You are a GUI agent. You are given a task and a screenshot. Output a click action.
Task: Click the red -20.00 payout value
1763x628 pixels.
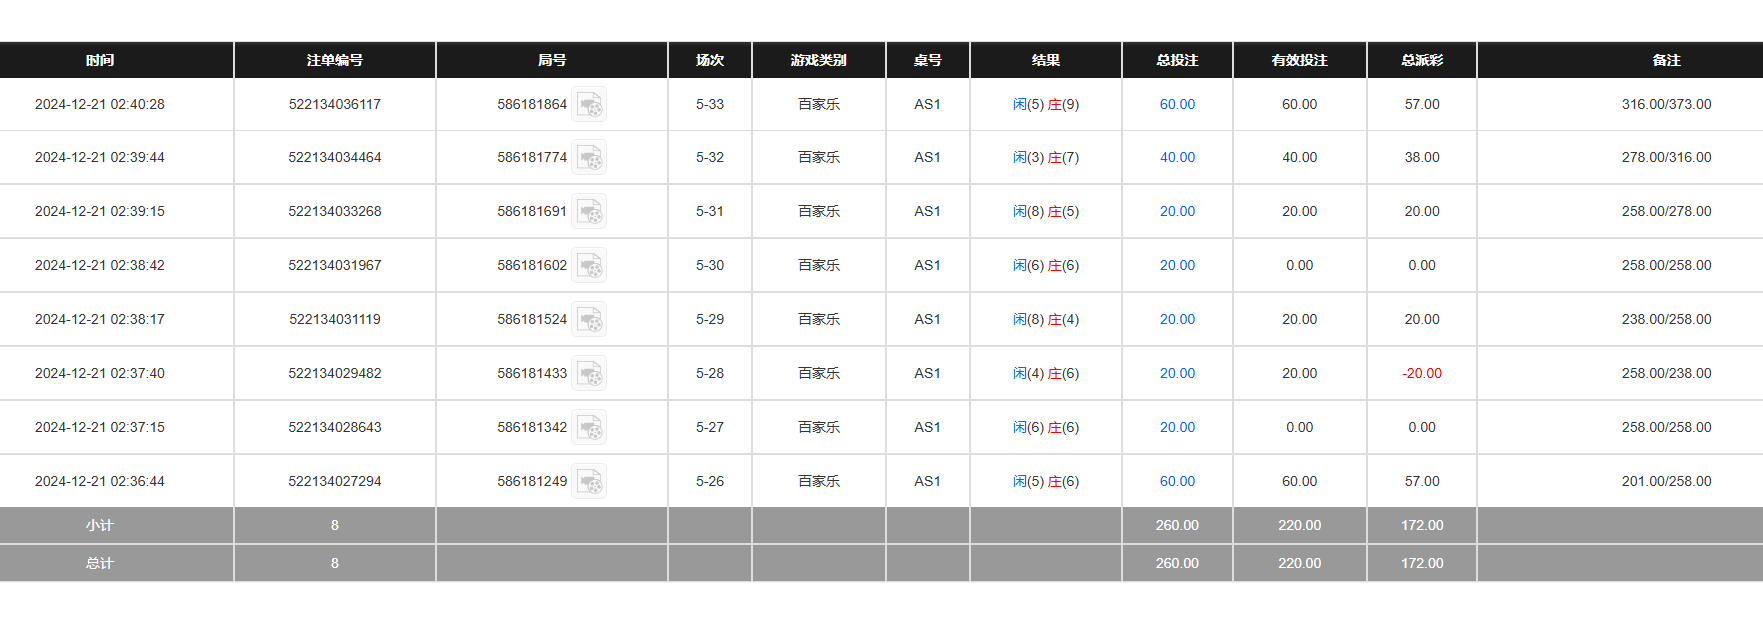pos(1422,373)
